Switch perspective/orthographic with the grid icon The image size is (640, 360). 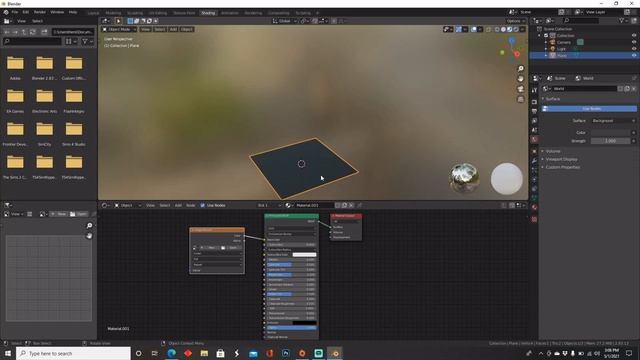click(520, 99)
